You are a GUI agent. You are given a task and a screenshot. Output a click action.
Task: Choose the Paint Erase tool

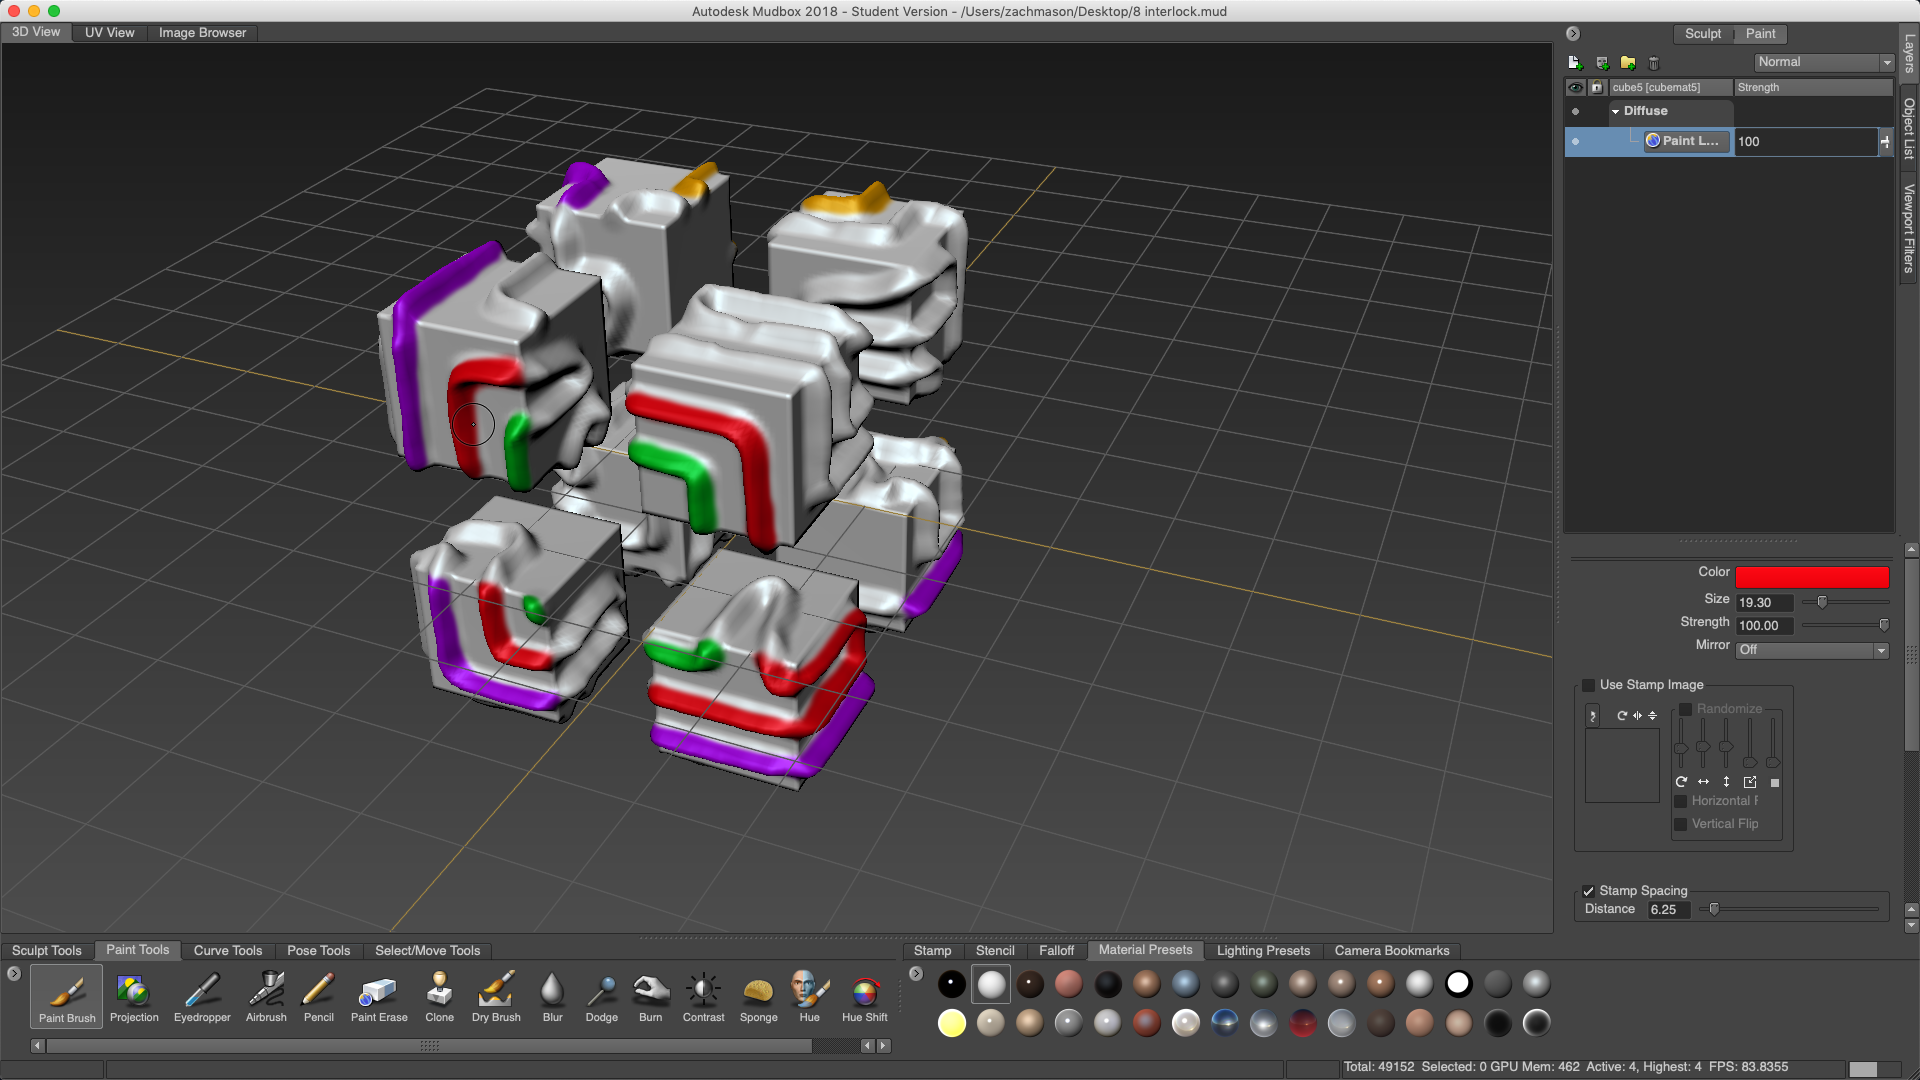coord(378,996)
